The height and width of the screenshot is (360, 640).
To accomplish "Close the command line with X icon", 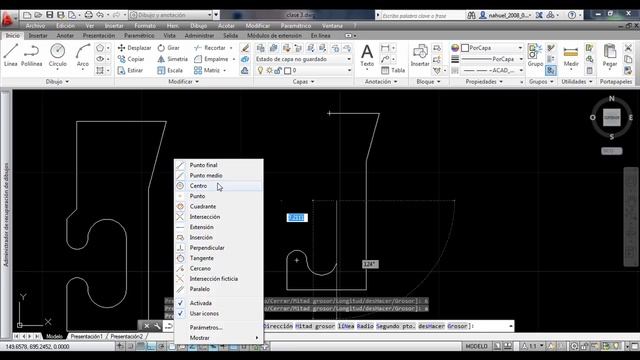I will tap(147, 326).
